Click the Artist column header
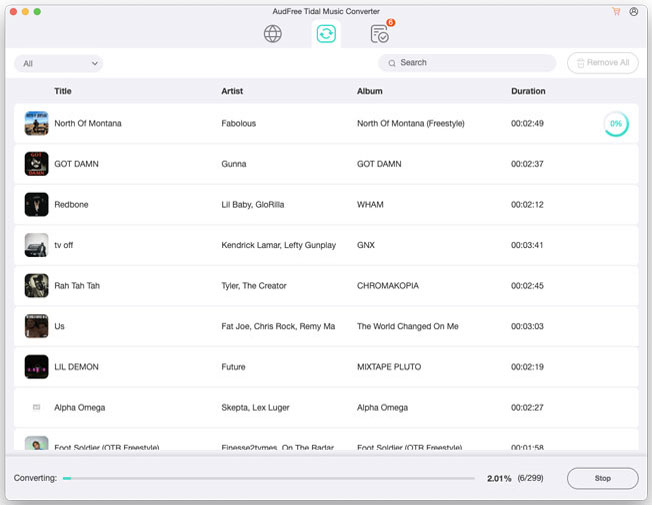The image size is (652, 505). [232, 91]
